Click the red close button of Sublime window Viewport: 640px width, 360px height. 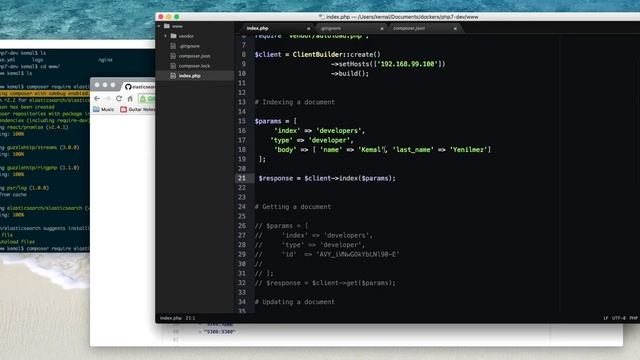click(x=161, y=17)
